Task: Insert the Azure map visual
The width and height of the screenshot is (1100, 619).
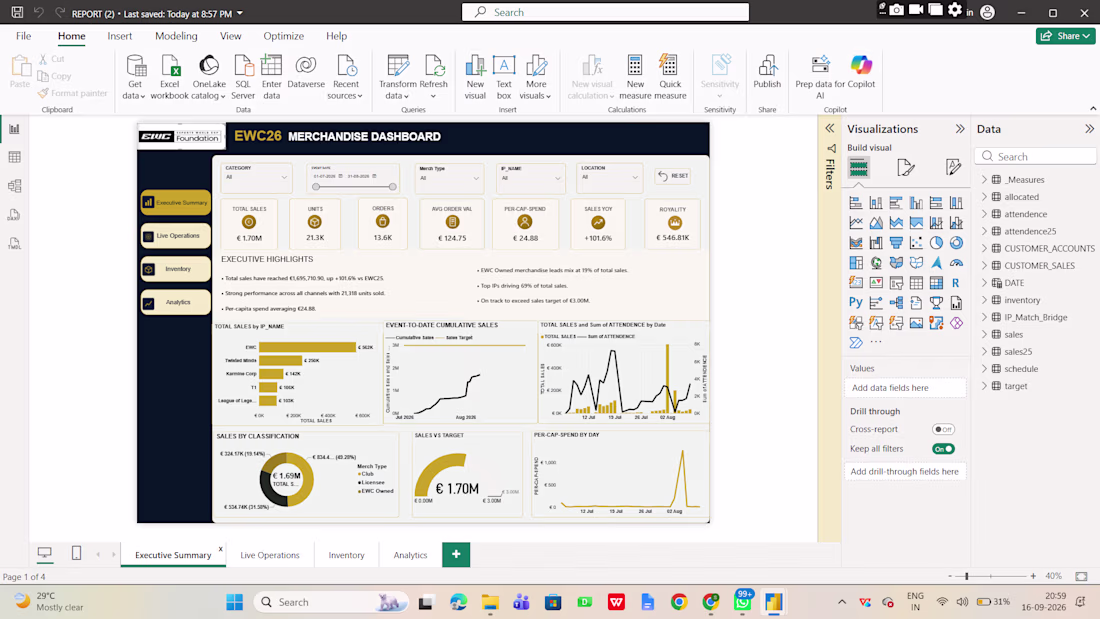Action: [x=937, y=263]
